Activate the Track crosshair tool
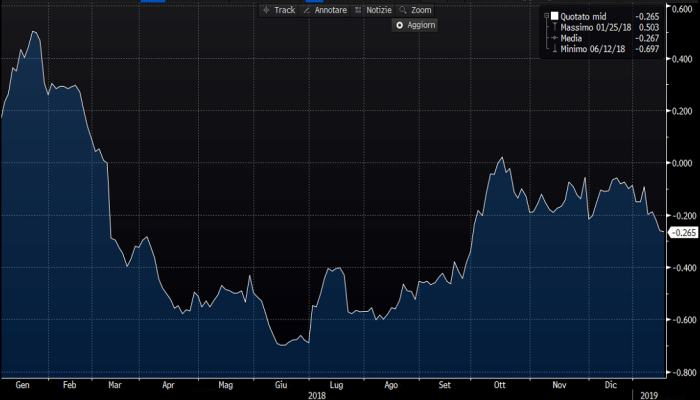Screen dimensions: 700x400 pos(278,9)
